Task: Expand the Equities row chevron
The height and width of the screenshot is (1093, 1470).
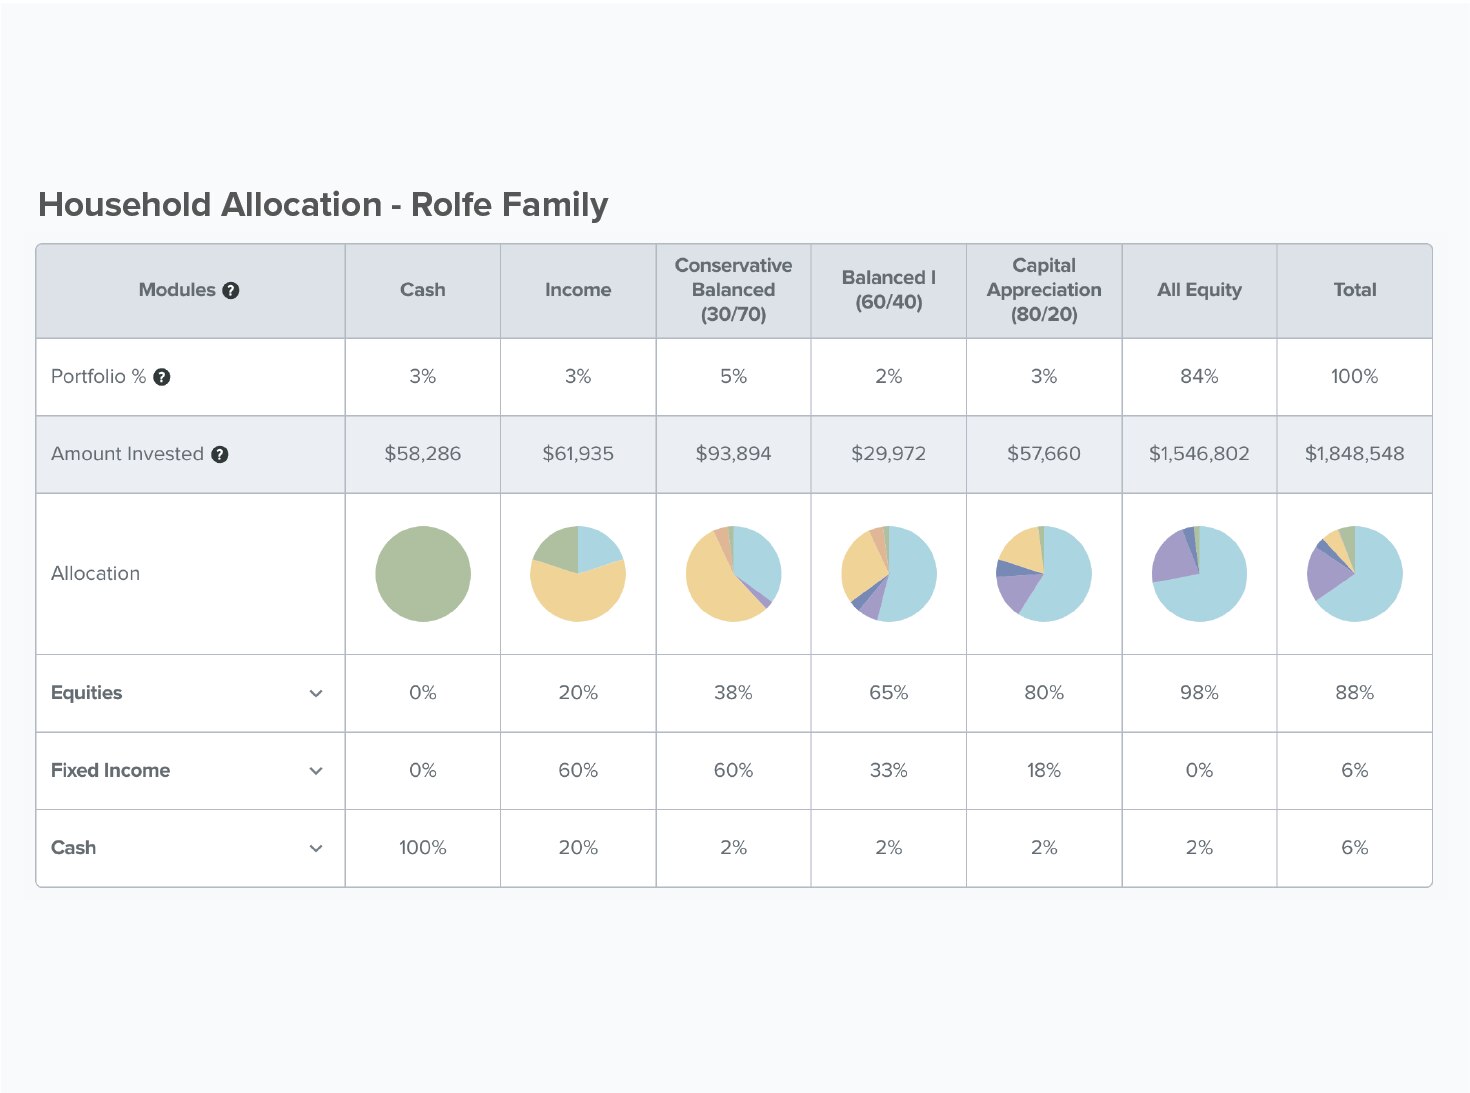Action: pos(316,694)
